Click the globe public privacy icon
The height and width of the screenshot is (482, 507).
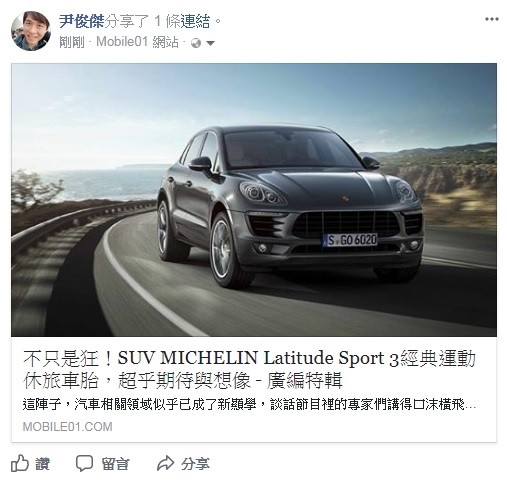pyautogui.click(x=196, y=43)
